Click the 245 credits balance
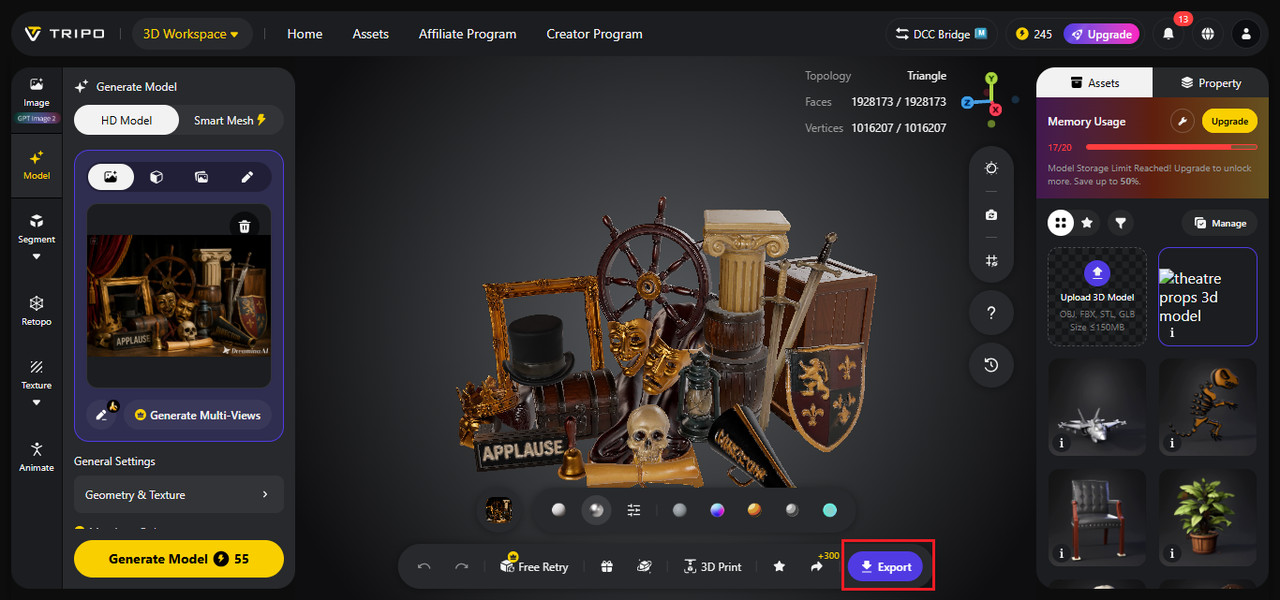 [x=1034, y=34]
